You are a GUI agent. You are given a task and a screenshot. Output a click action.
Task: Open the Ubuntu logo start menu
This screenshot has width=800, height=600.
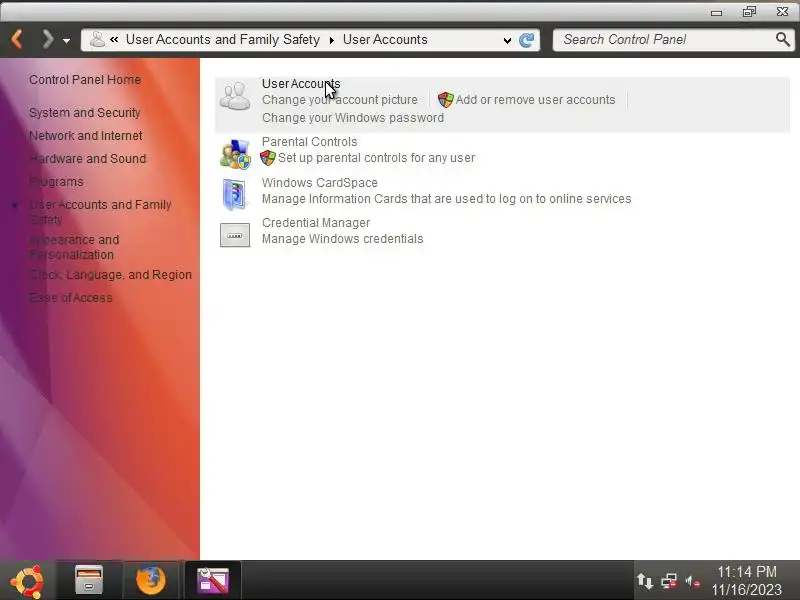[x=27, y=581]
